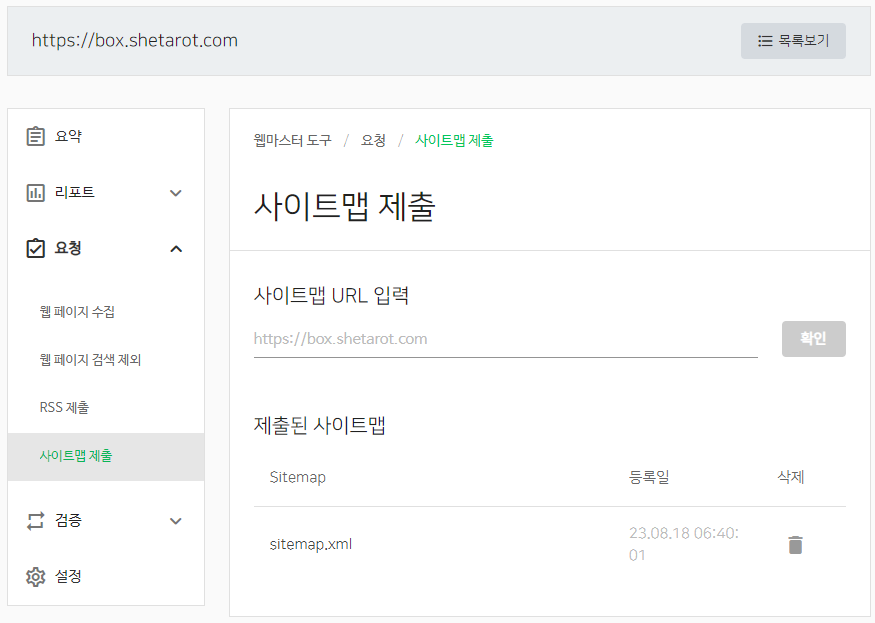Click the 리포트 chart icon
The height and width of the screenshot is (623, 875).
[x=36, y=193]
